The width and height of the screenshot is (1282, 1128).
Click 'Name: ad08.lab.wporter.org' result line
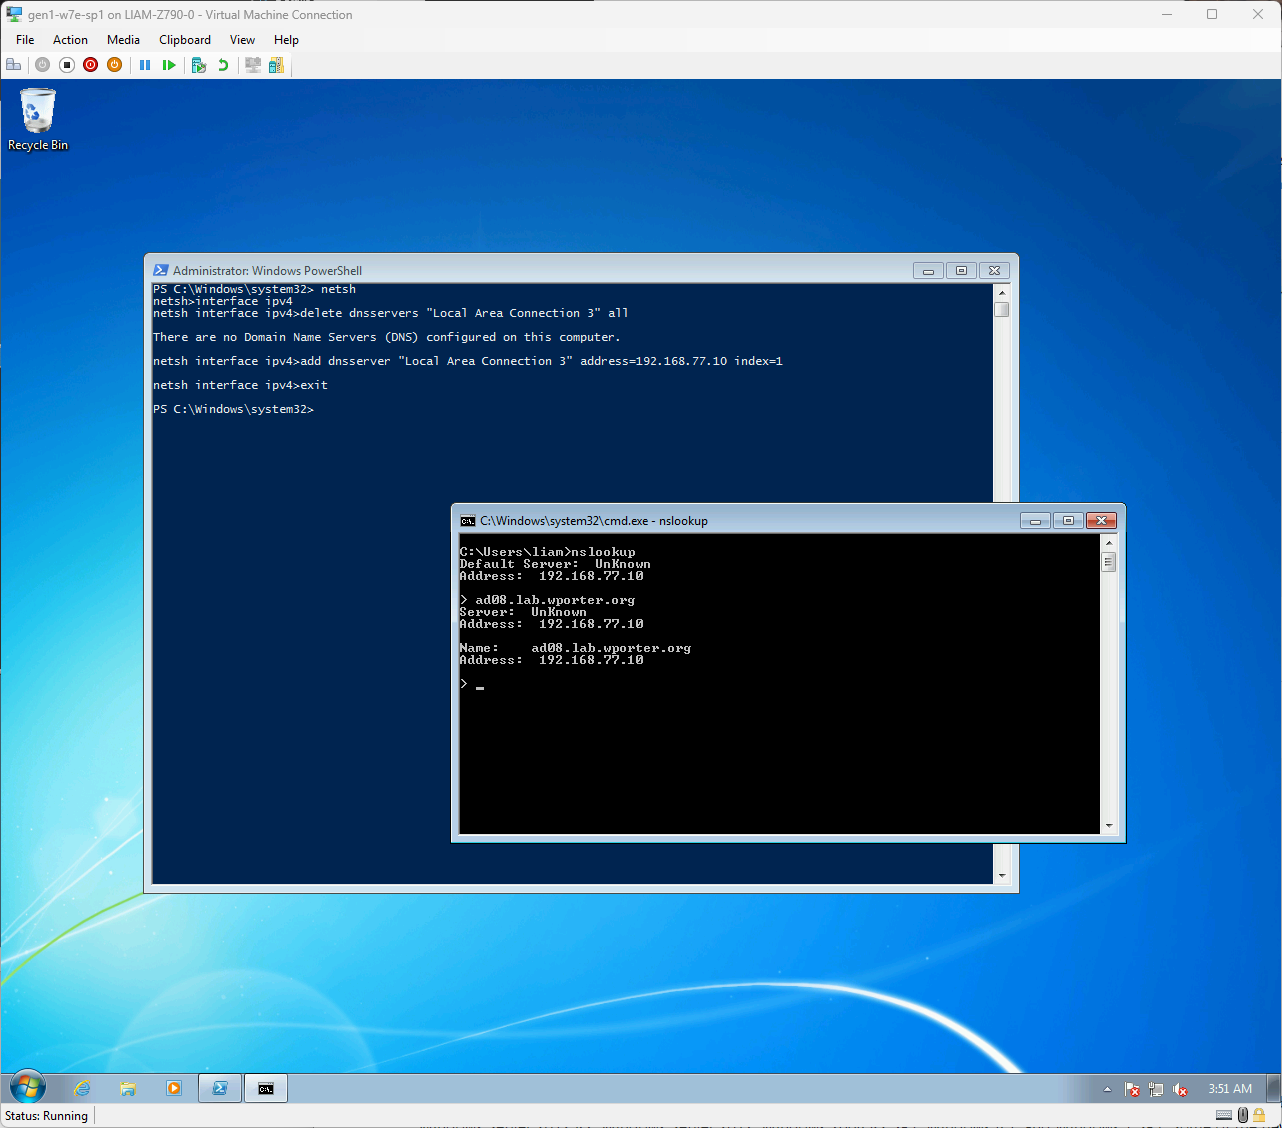(x=575, y=648)
